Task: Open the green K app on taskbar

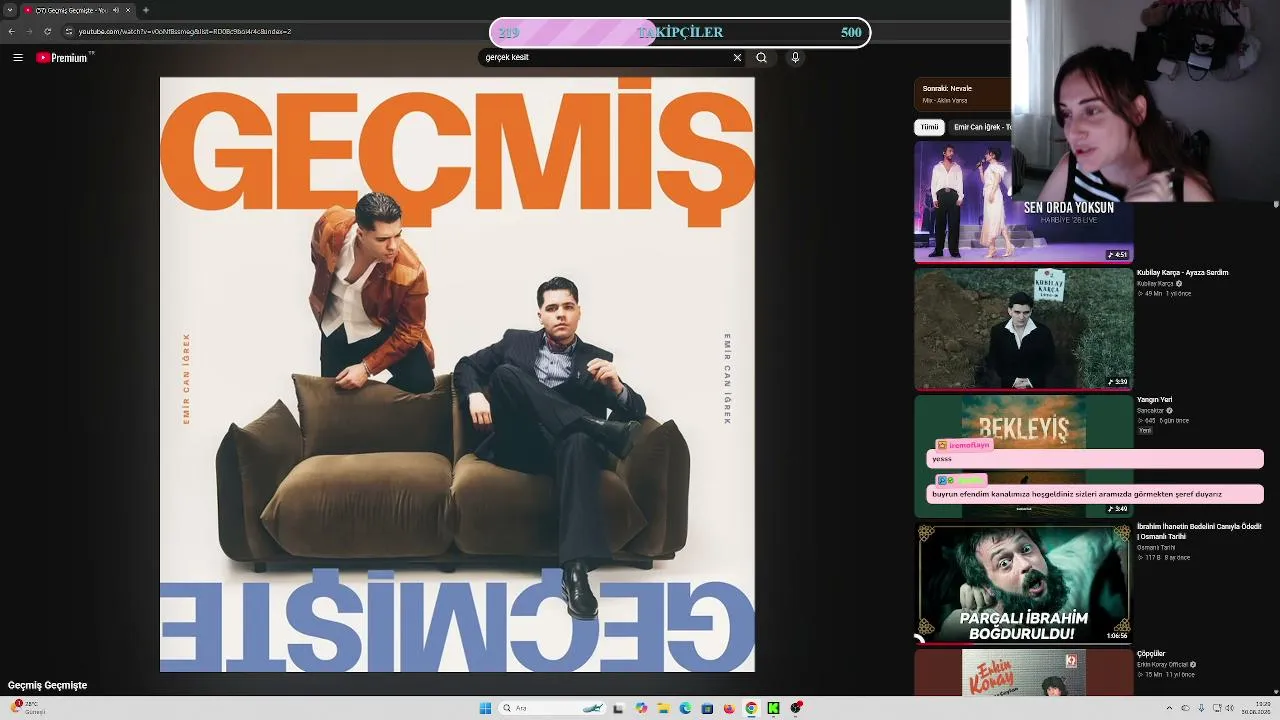Action: click(x=773, y=708)
